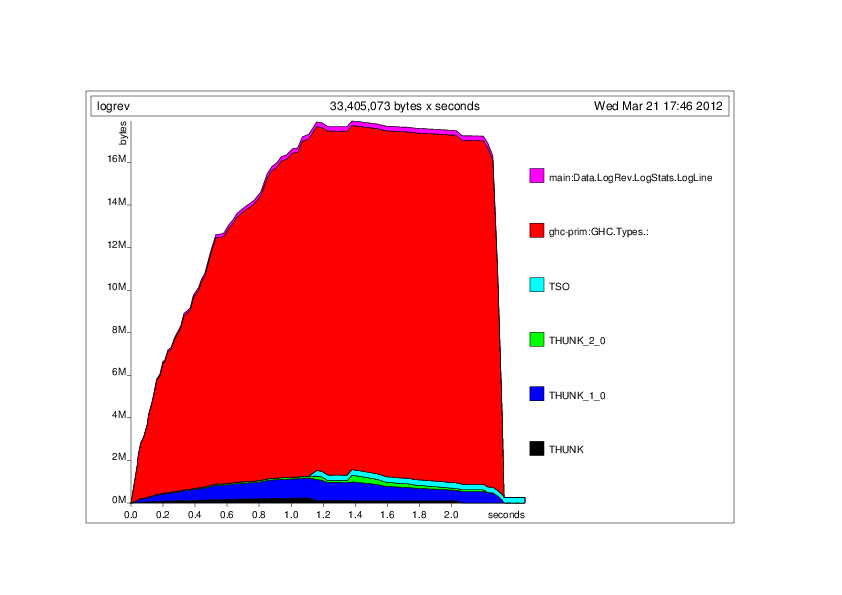Select legend label ghc-prim:GHC.Types.:
This screenshot has height=595, width=842.
pos(599,232)
